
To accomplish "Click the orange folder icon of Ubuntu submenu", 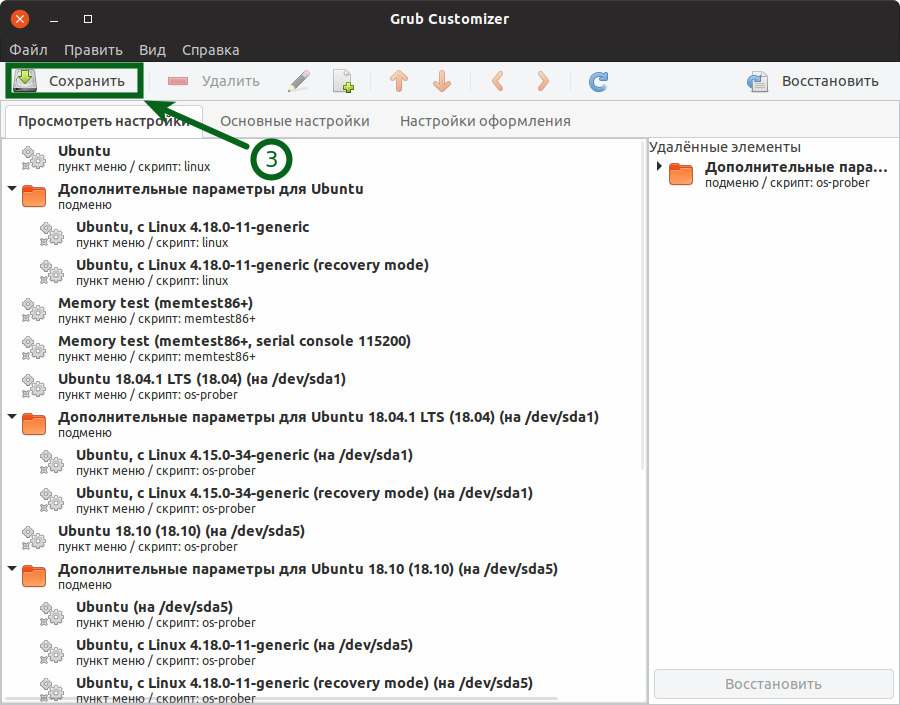I will pyautogui.click(x=34, y=196).
